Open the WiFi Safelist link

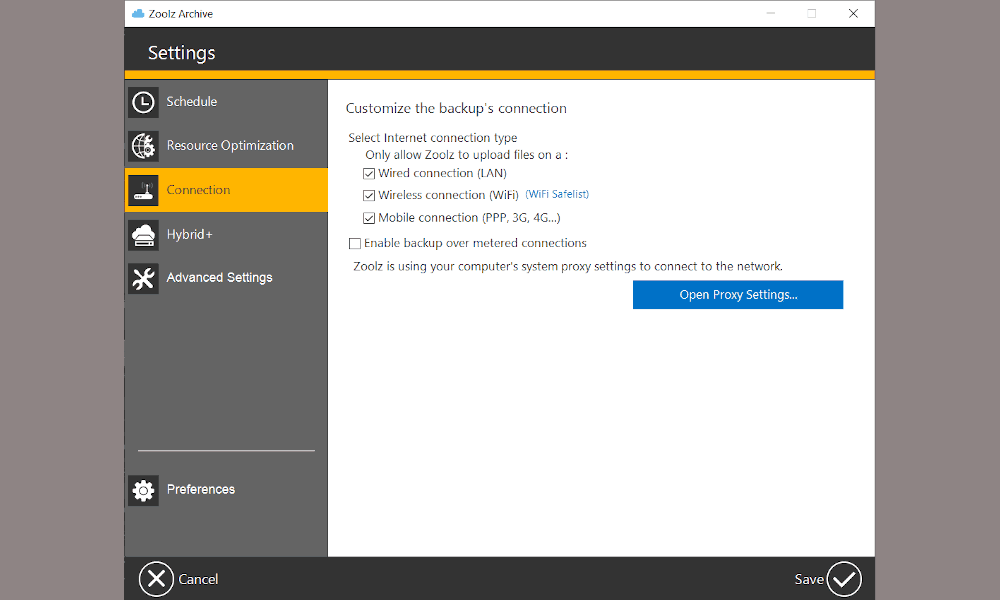click(557, 194)
